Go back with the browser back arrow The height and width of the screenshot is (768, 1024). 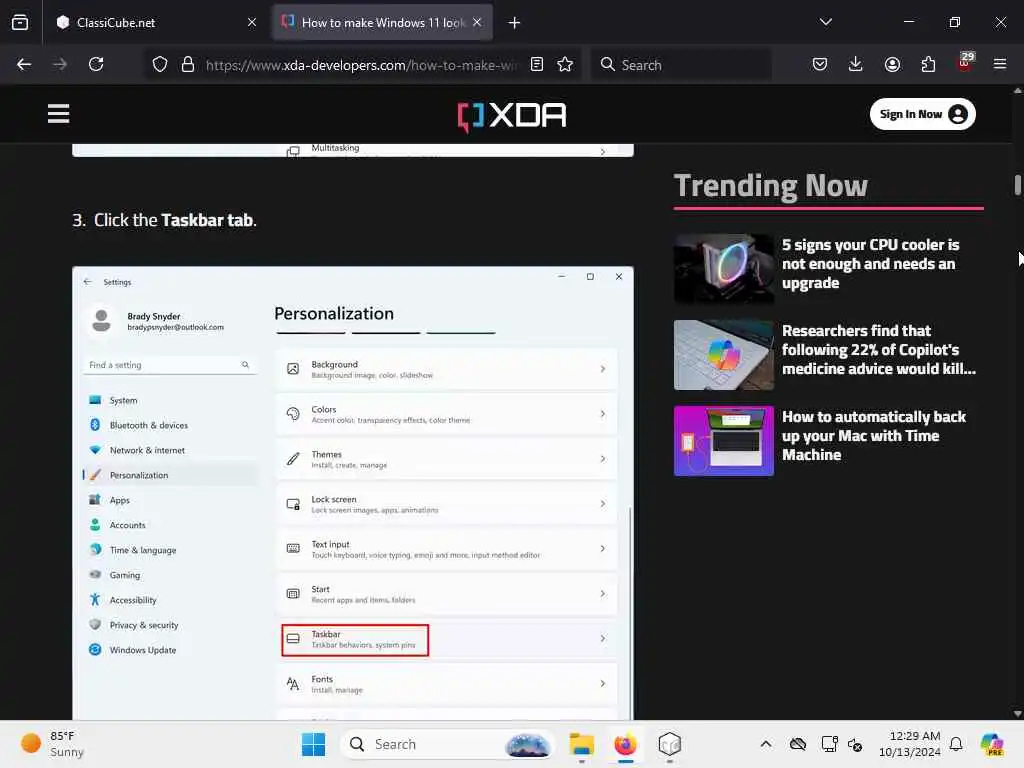point(24,64)
